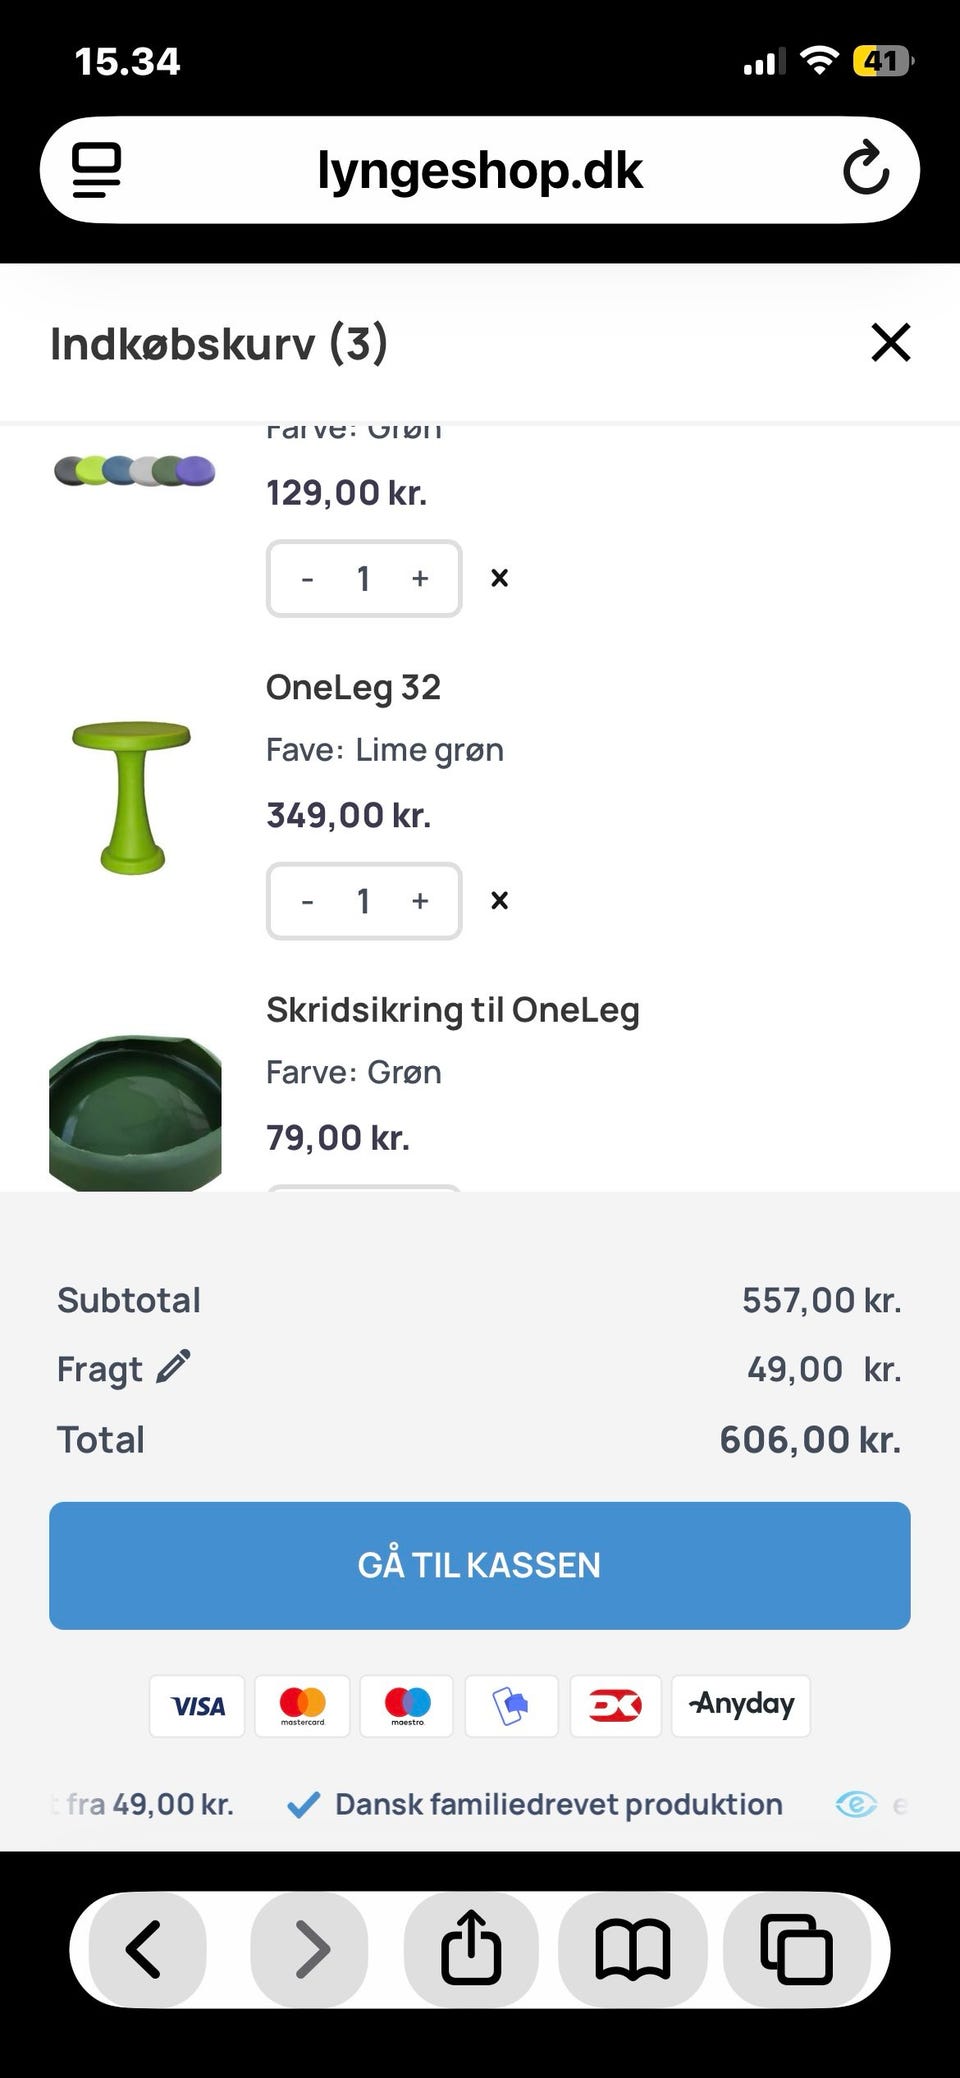The width and height of the screenshot is (960, 2078).
Task: Increase OneLeg 32 quantity with plus
Action: click(420, 901)
